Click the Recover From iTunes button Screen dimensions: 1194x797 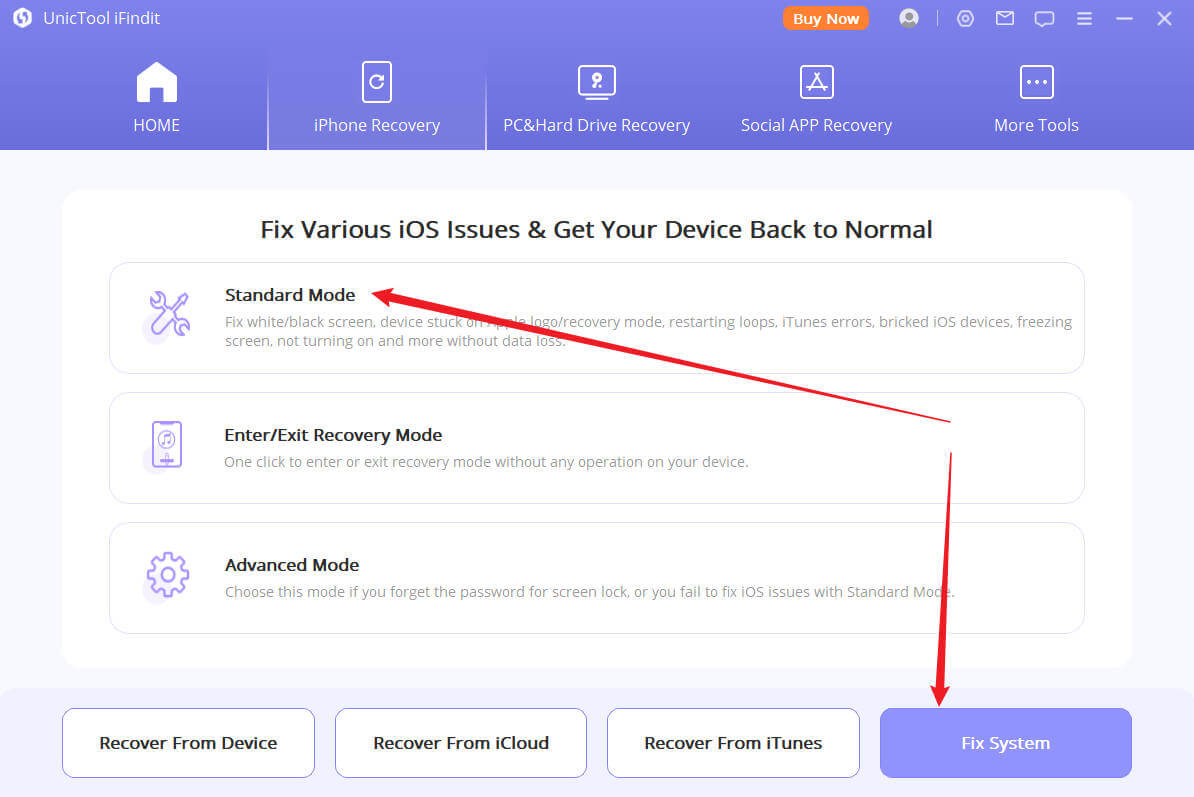point(733,743)
